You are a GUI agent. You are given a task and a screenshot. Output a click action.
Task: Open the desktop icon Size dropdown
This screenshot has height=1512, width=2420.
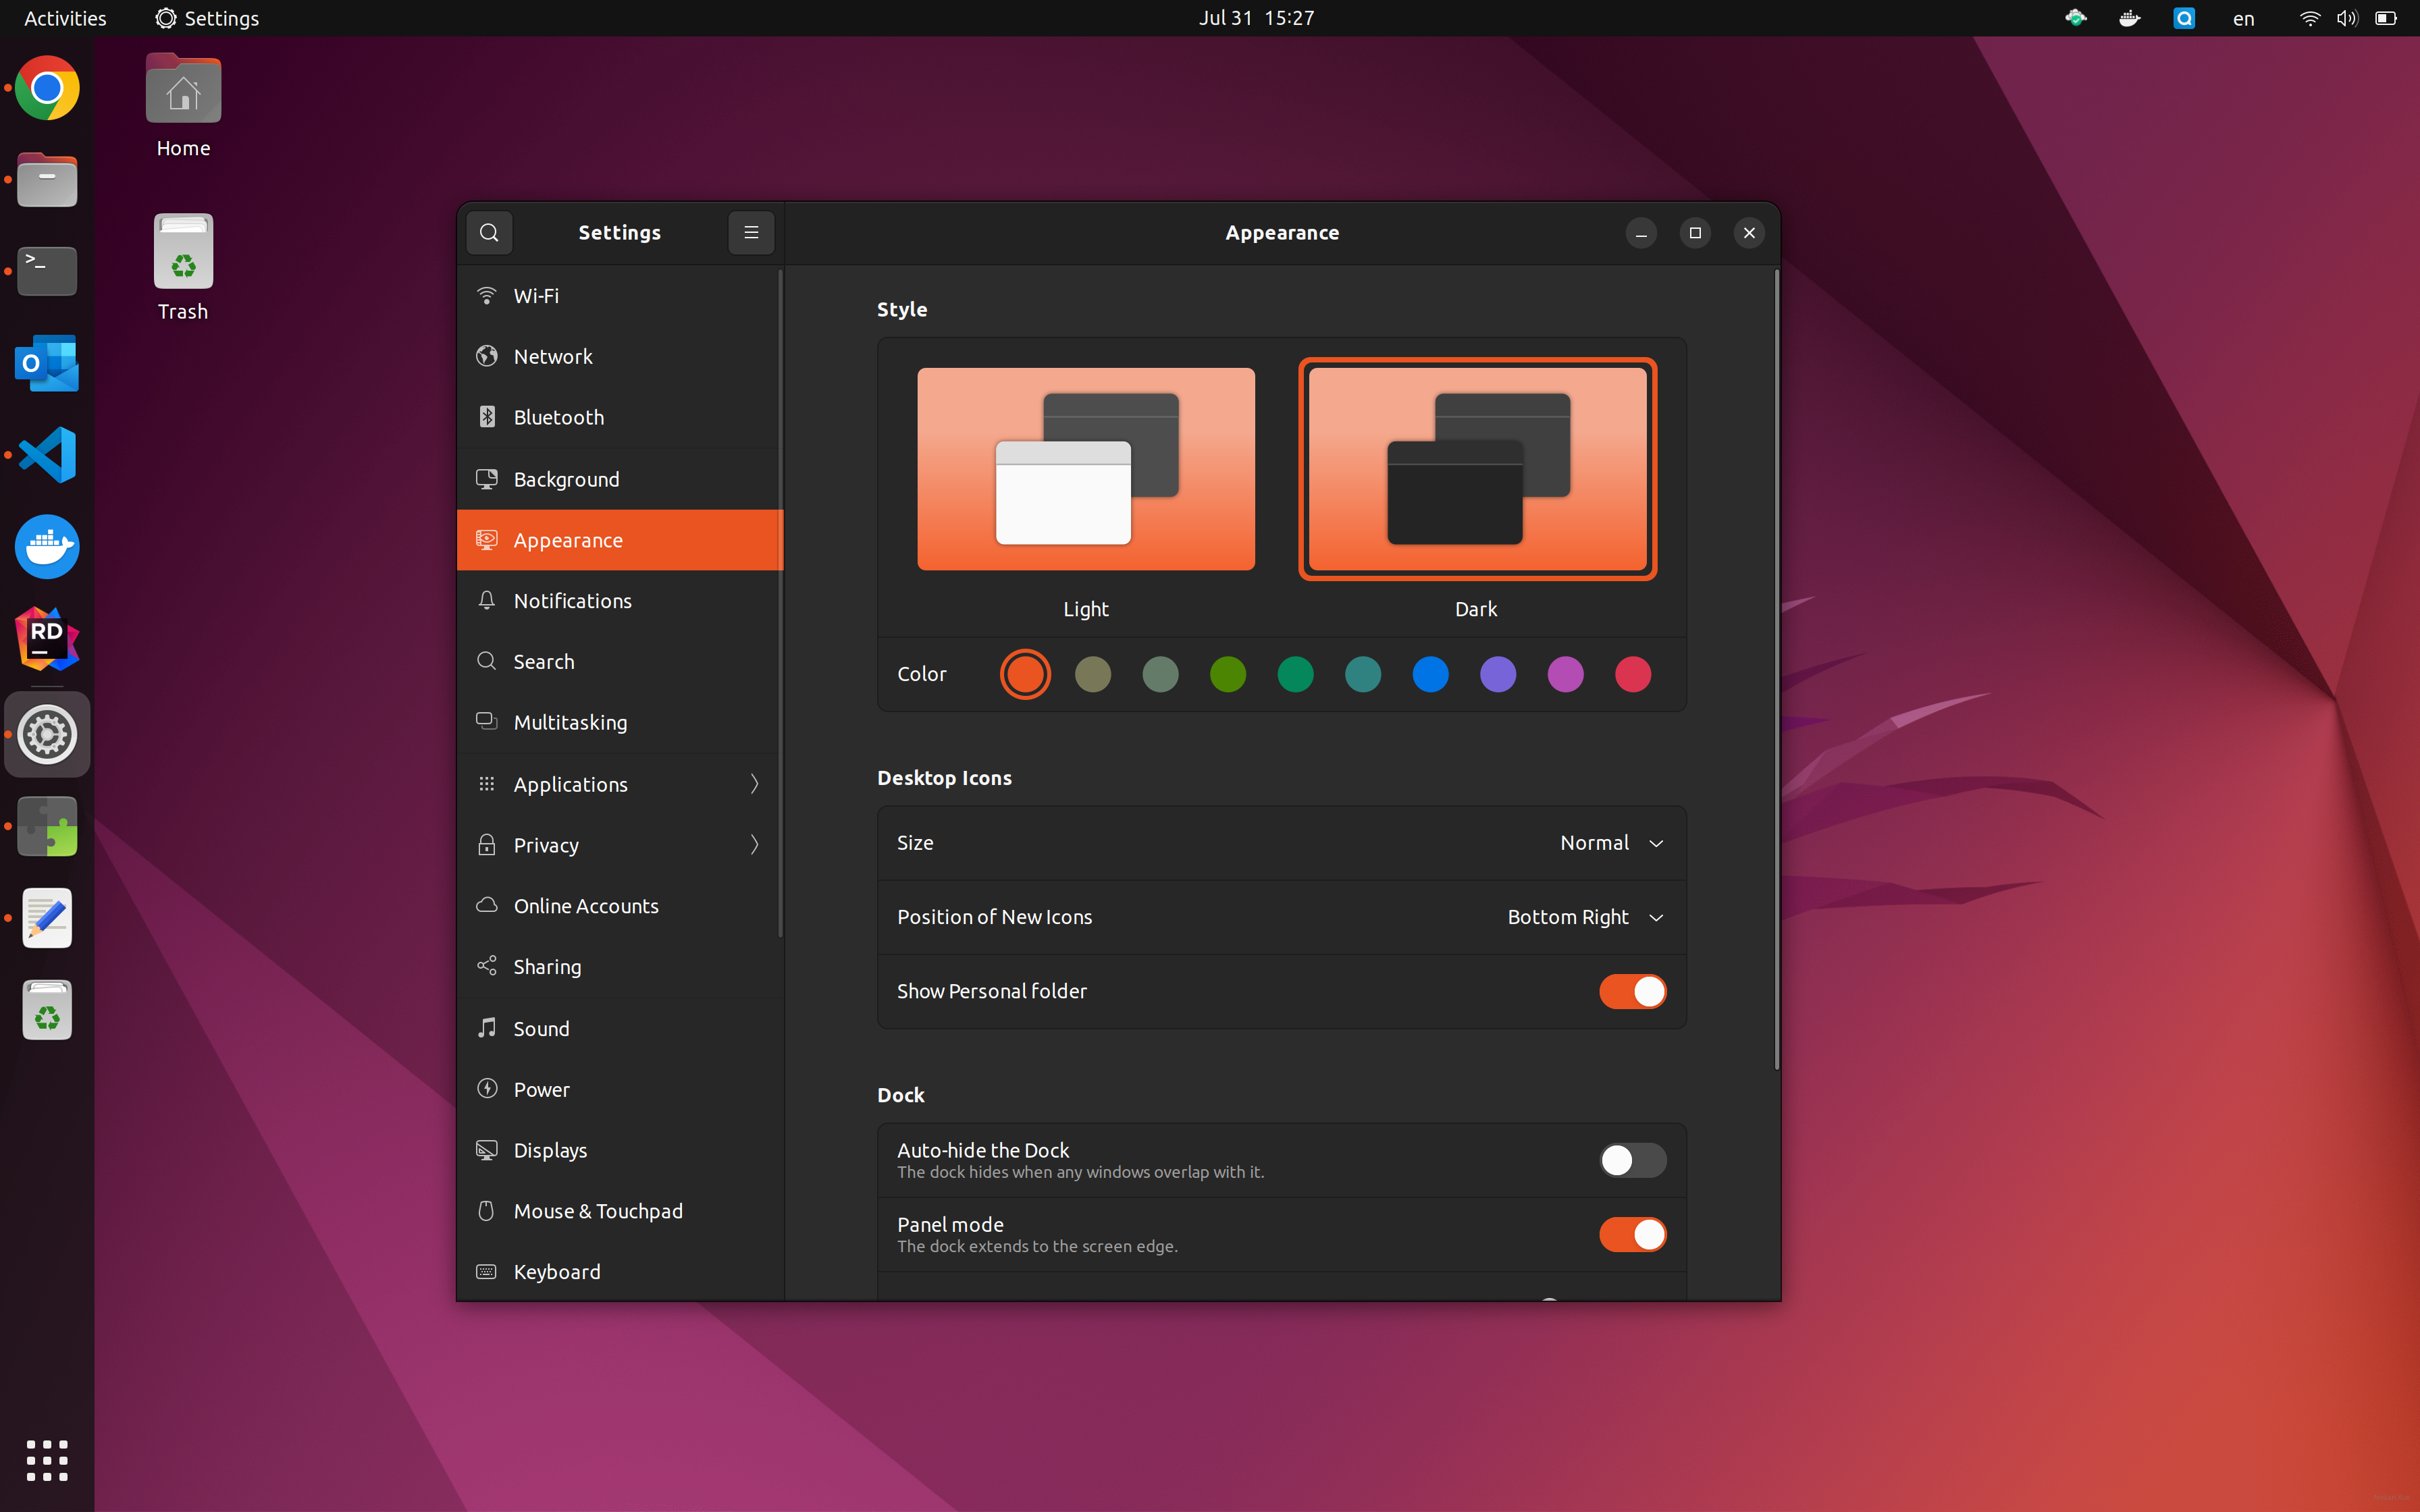click(x=1611, y=843)
